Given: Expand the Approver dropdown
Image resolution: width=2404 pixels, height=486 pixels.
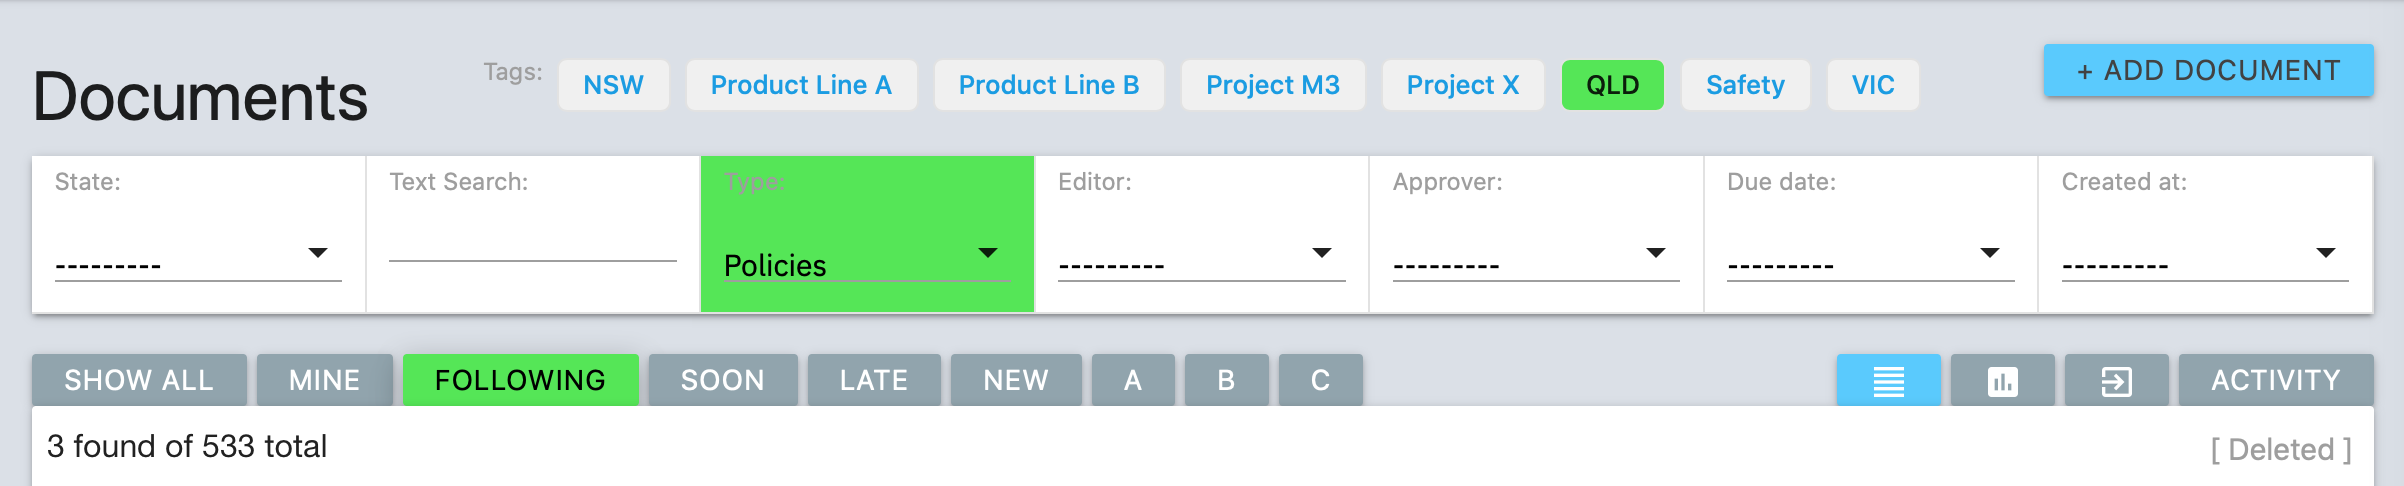Looking at the screenshot, I should pyautogui.click(x=1536, y=260).
